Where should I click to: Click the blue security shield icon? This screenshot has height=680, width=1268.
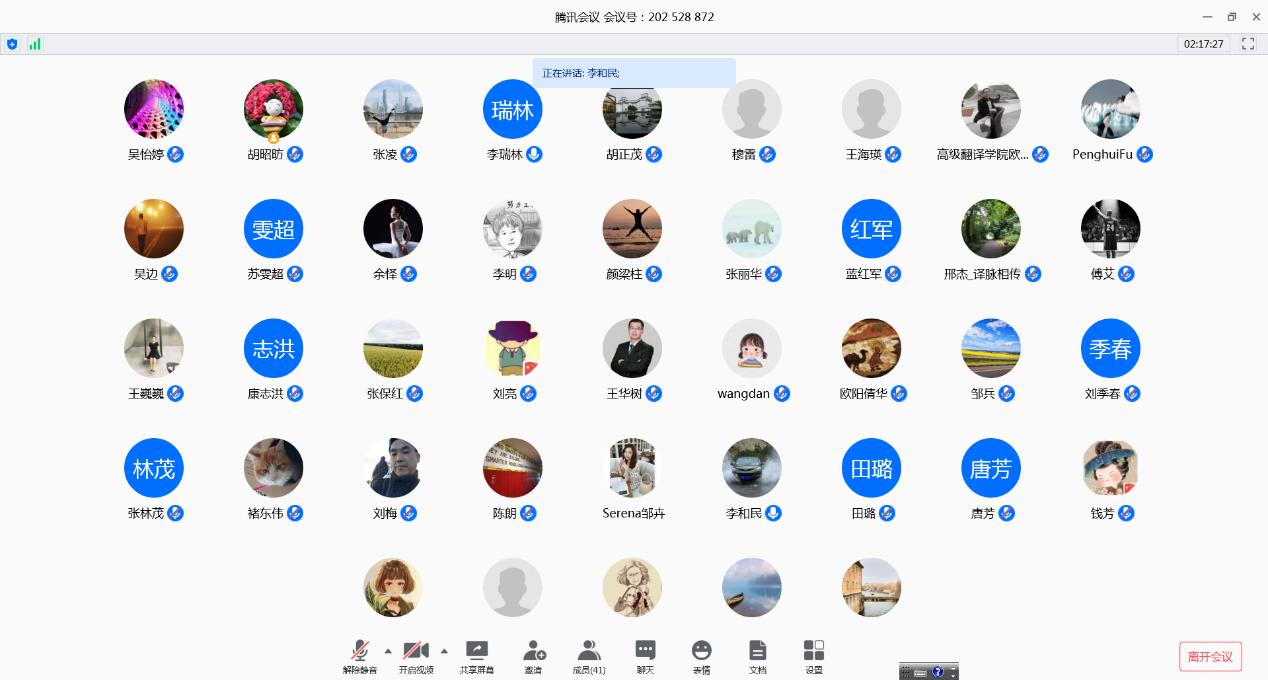tap(12, 44)
